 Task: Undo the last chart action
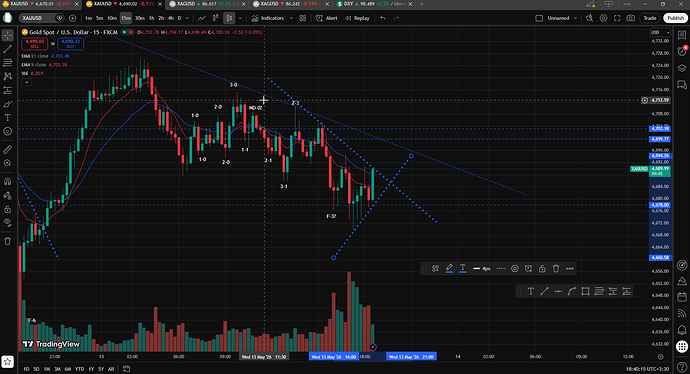tap(383, 18)
